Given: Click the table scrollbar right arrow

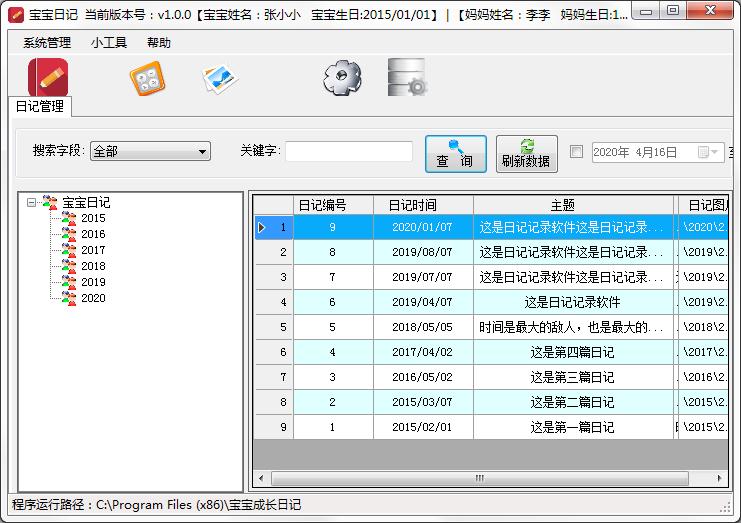Looking at the screenshot, I should [719, 478].
